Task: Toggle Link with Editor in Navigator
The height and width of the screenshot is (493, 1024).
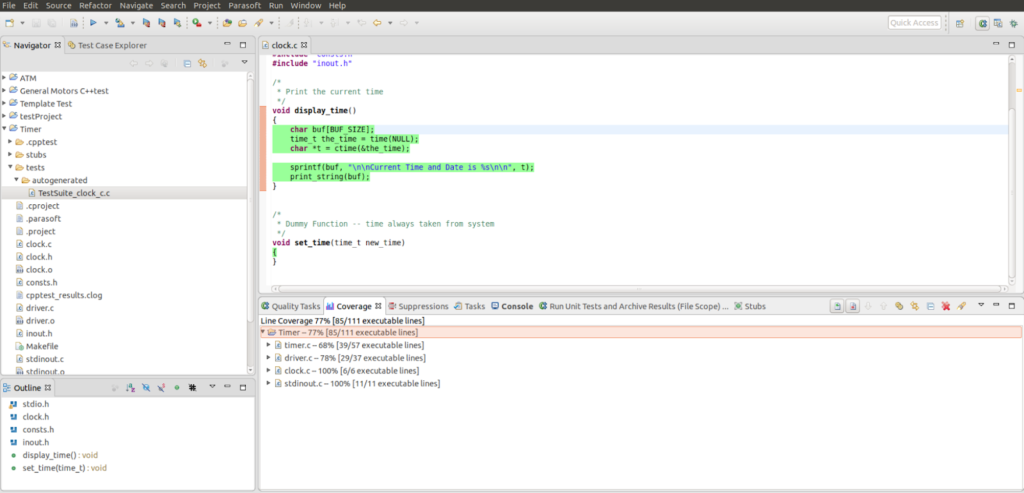Action: (x=202, y=63)
